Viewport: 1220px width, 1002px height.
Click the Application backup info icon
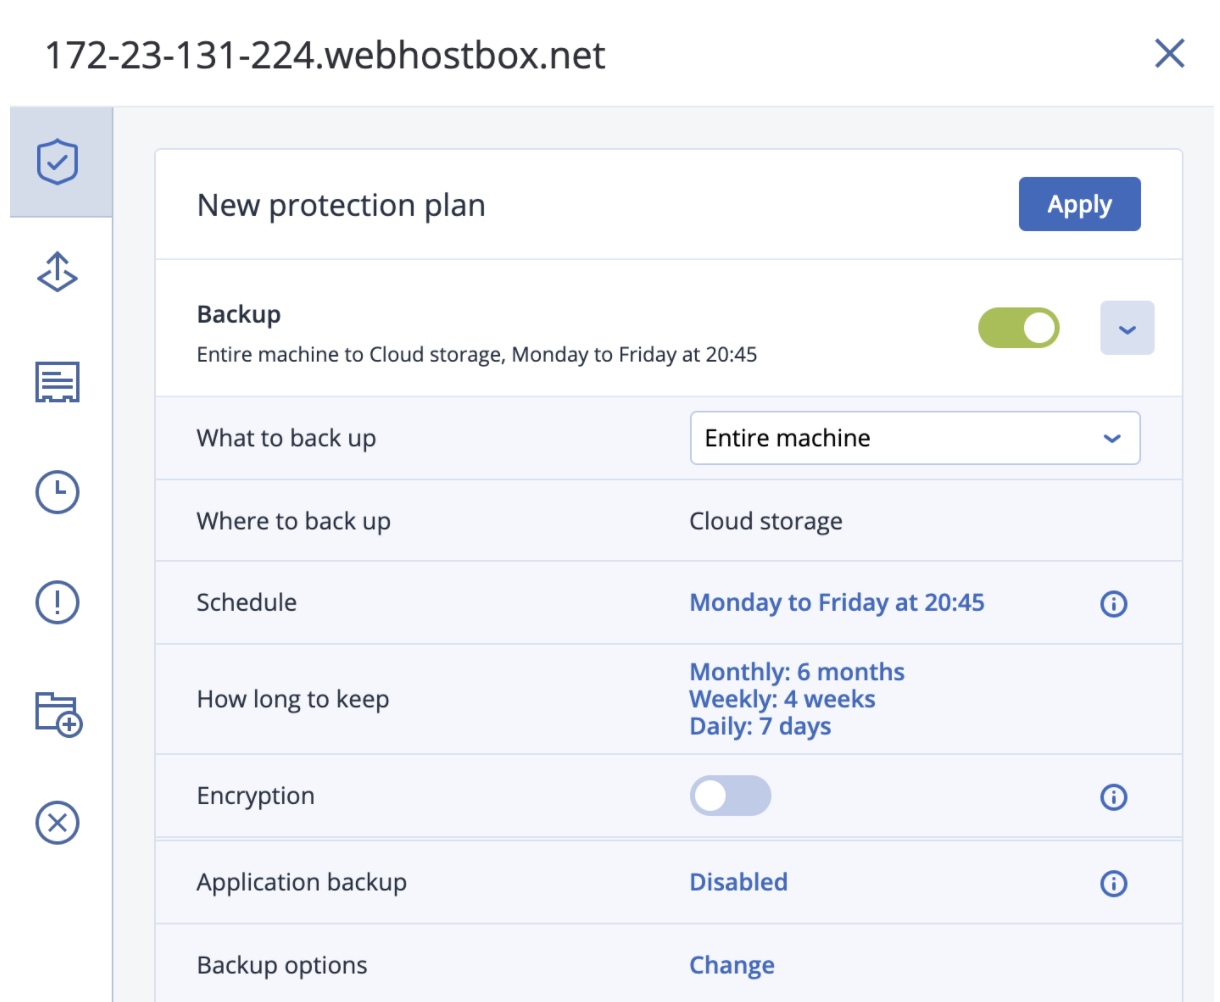(x=1113, y=883)
